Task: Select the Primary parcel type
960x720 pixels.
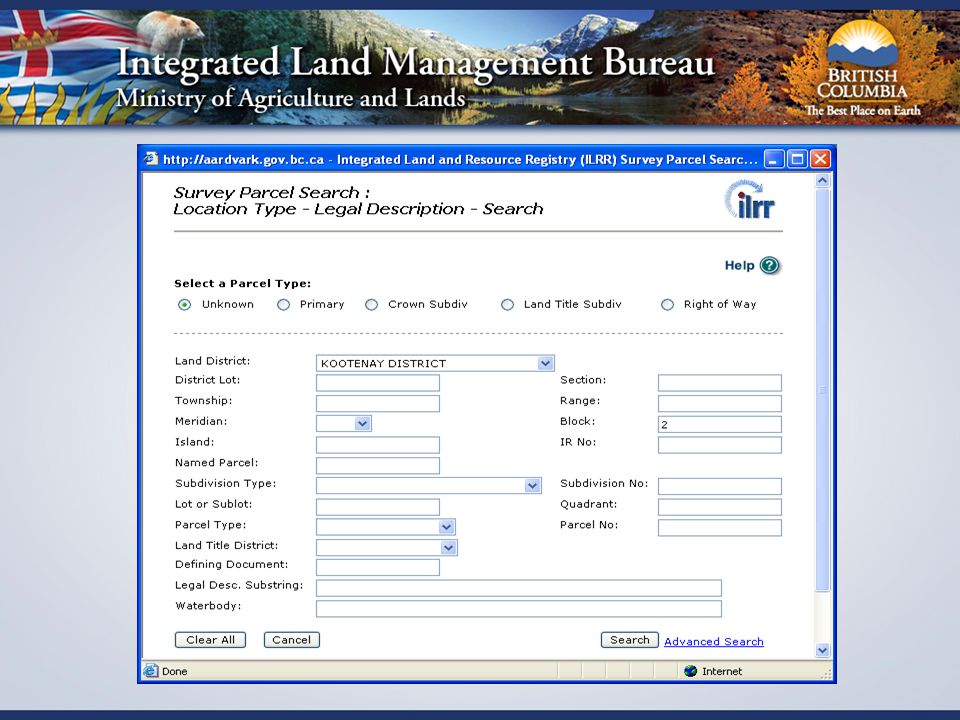Action: tap(283, 304)
